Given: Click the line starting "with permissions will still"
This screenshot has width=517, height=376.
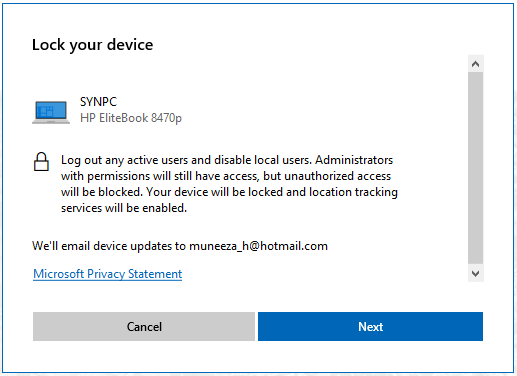Looking at the screenshot, I should [226, 176].
